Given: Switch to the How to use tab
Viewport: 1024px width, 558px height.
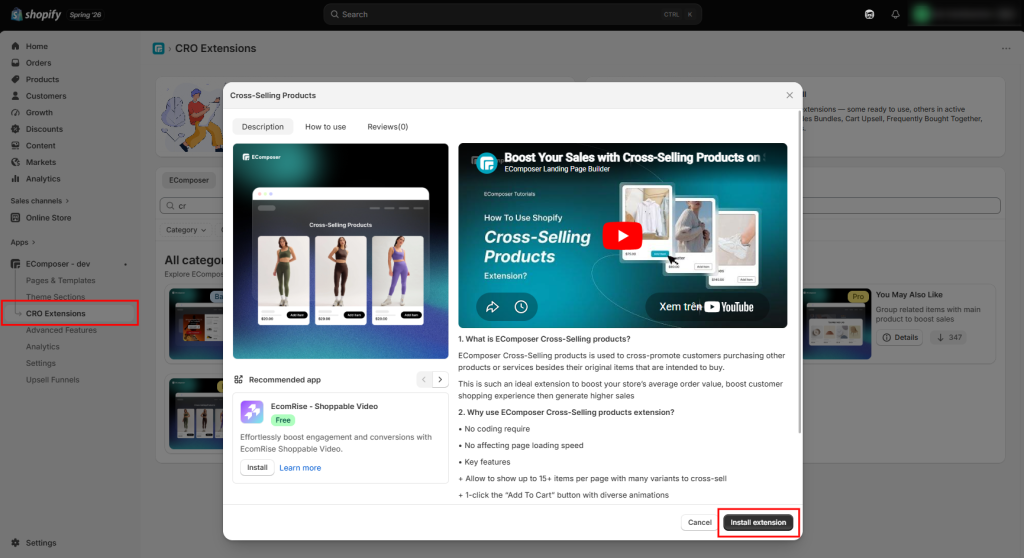Looking at the screenshot, I should click(x=325, y=127).
